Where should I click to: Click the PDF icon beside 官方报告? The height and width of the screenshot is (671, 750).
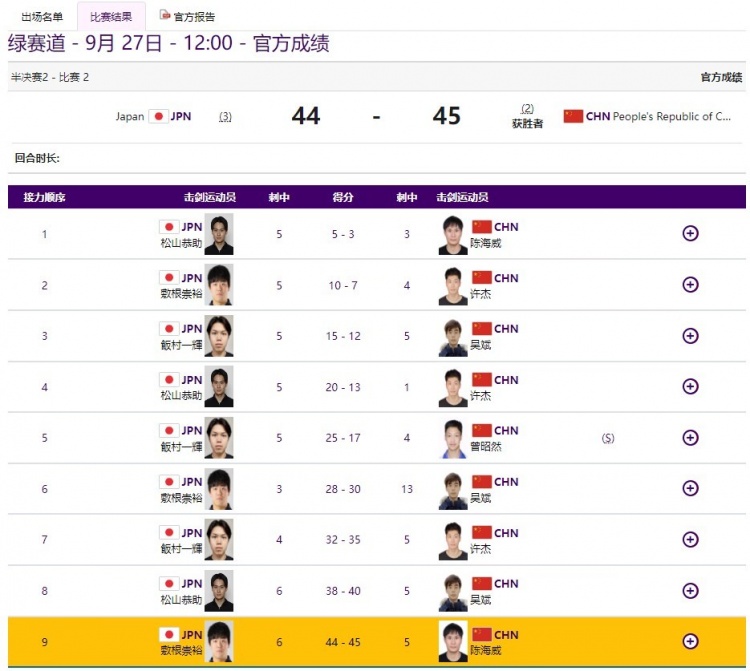pyautogui.click(x=165, y=15)
